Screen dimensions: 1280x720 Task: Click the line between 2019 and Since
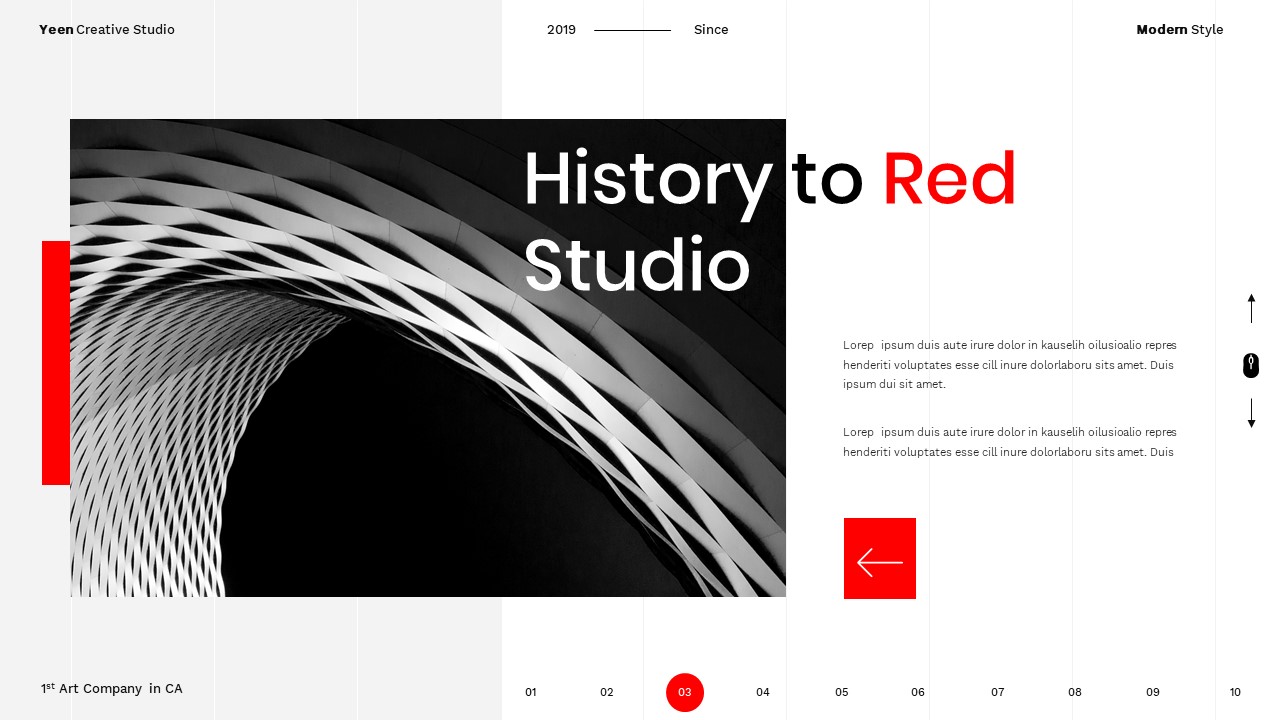point(632,30)
